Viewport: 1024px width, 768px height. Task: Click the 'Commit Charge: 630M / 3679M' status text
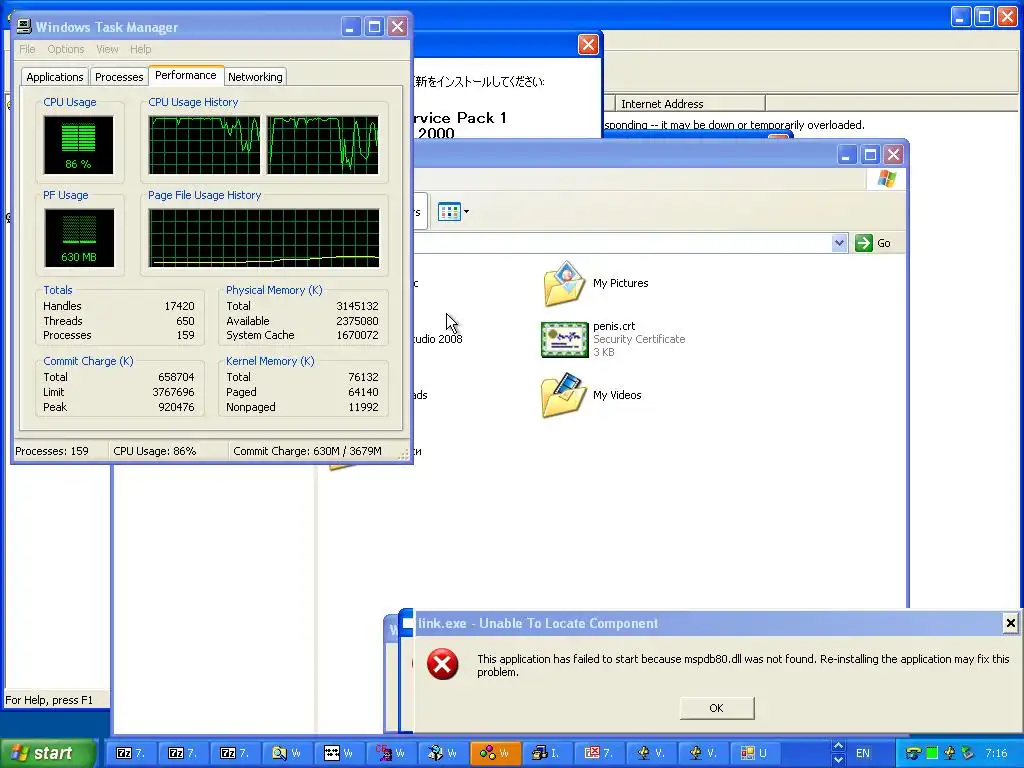[x=307, y=451]
